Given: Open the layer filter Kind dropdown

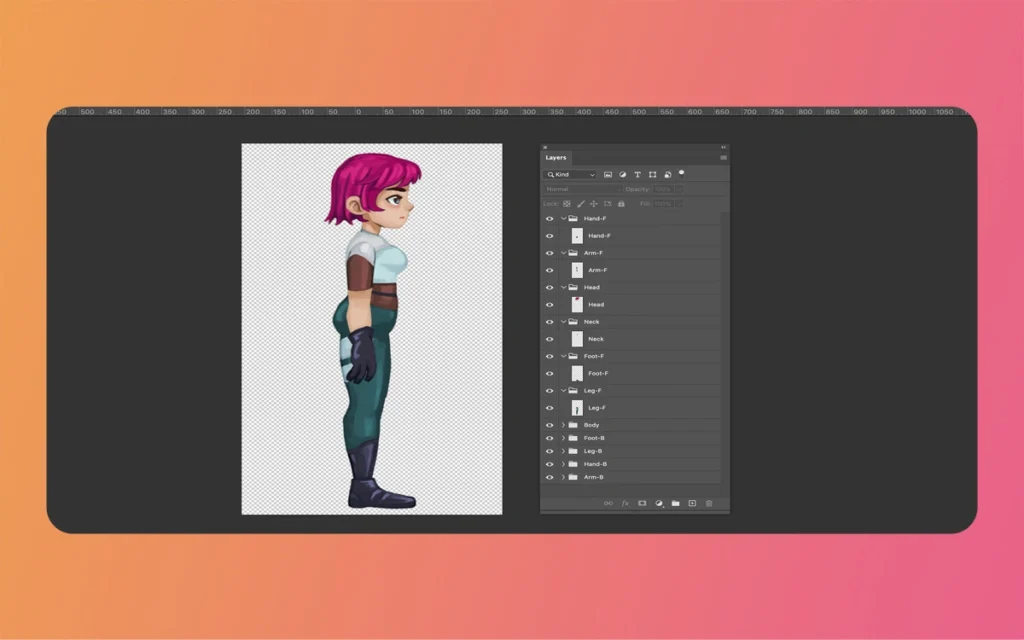Looking at the screenshot, I should (570, 175).
